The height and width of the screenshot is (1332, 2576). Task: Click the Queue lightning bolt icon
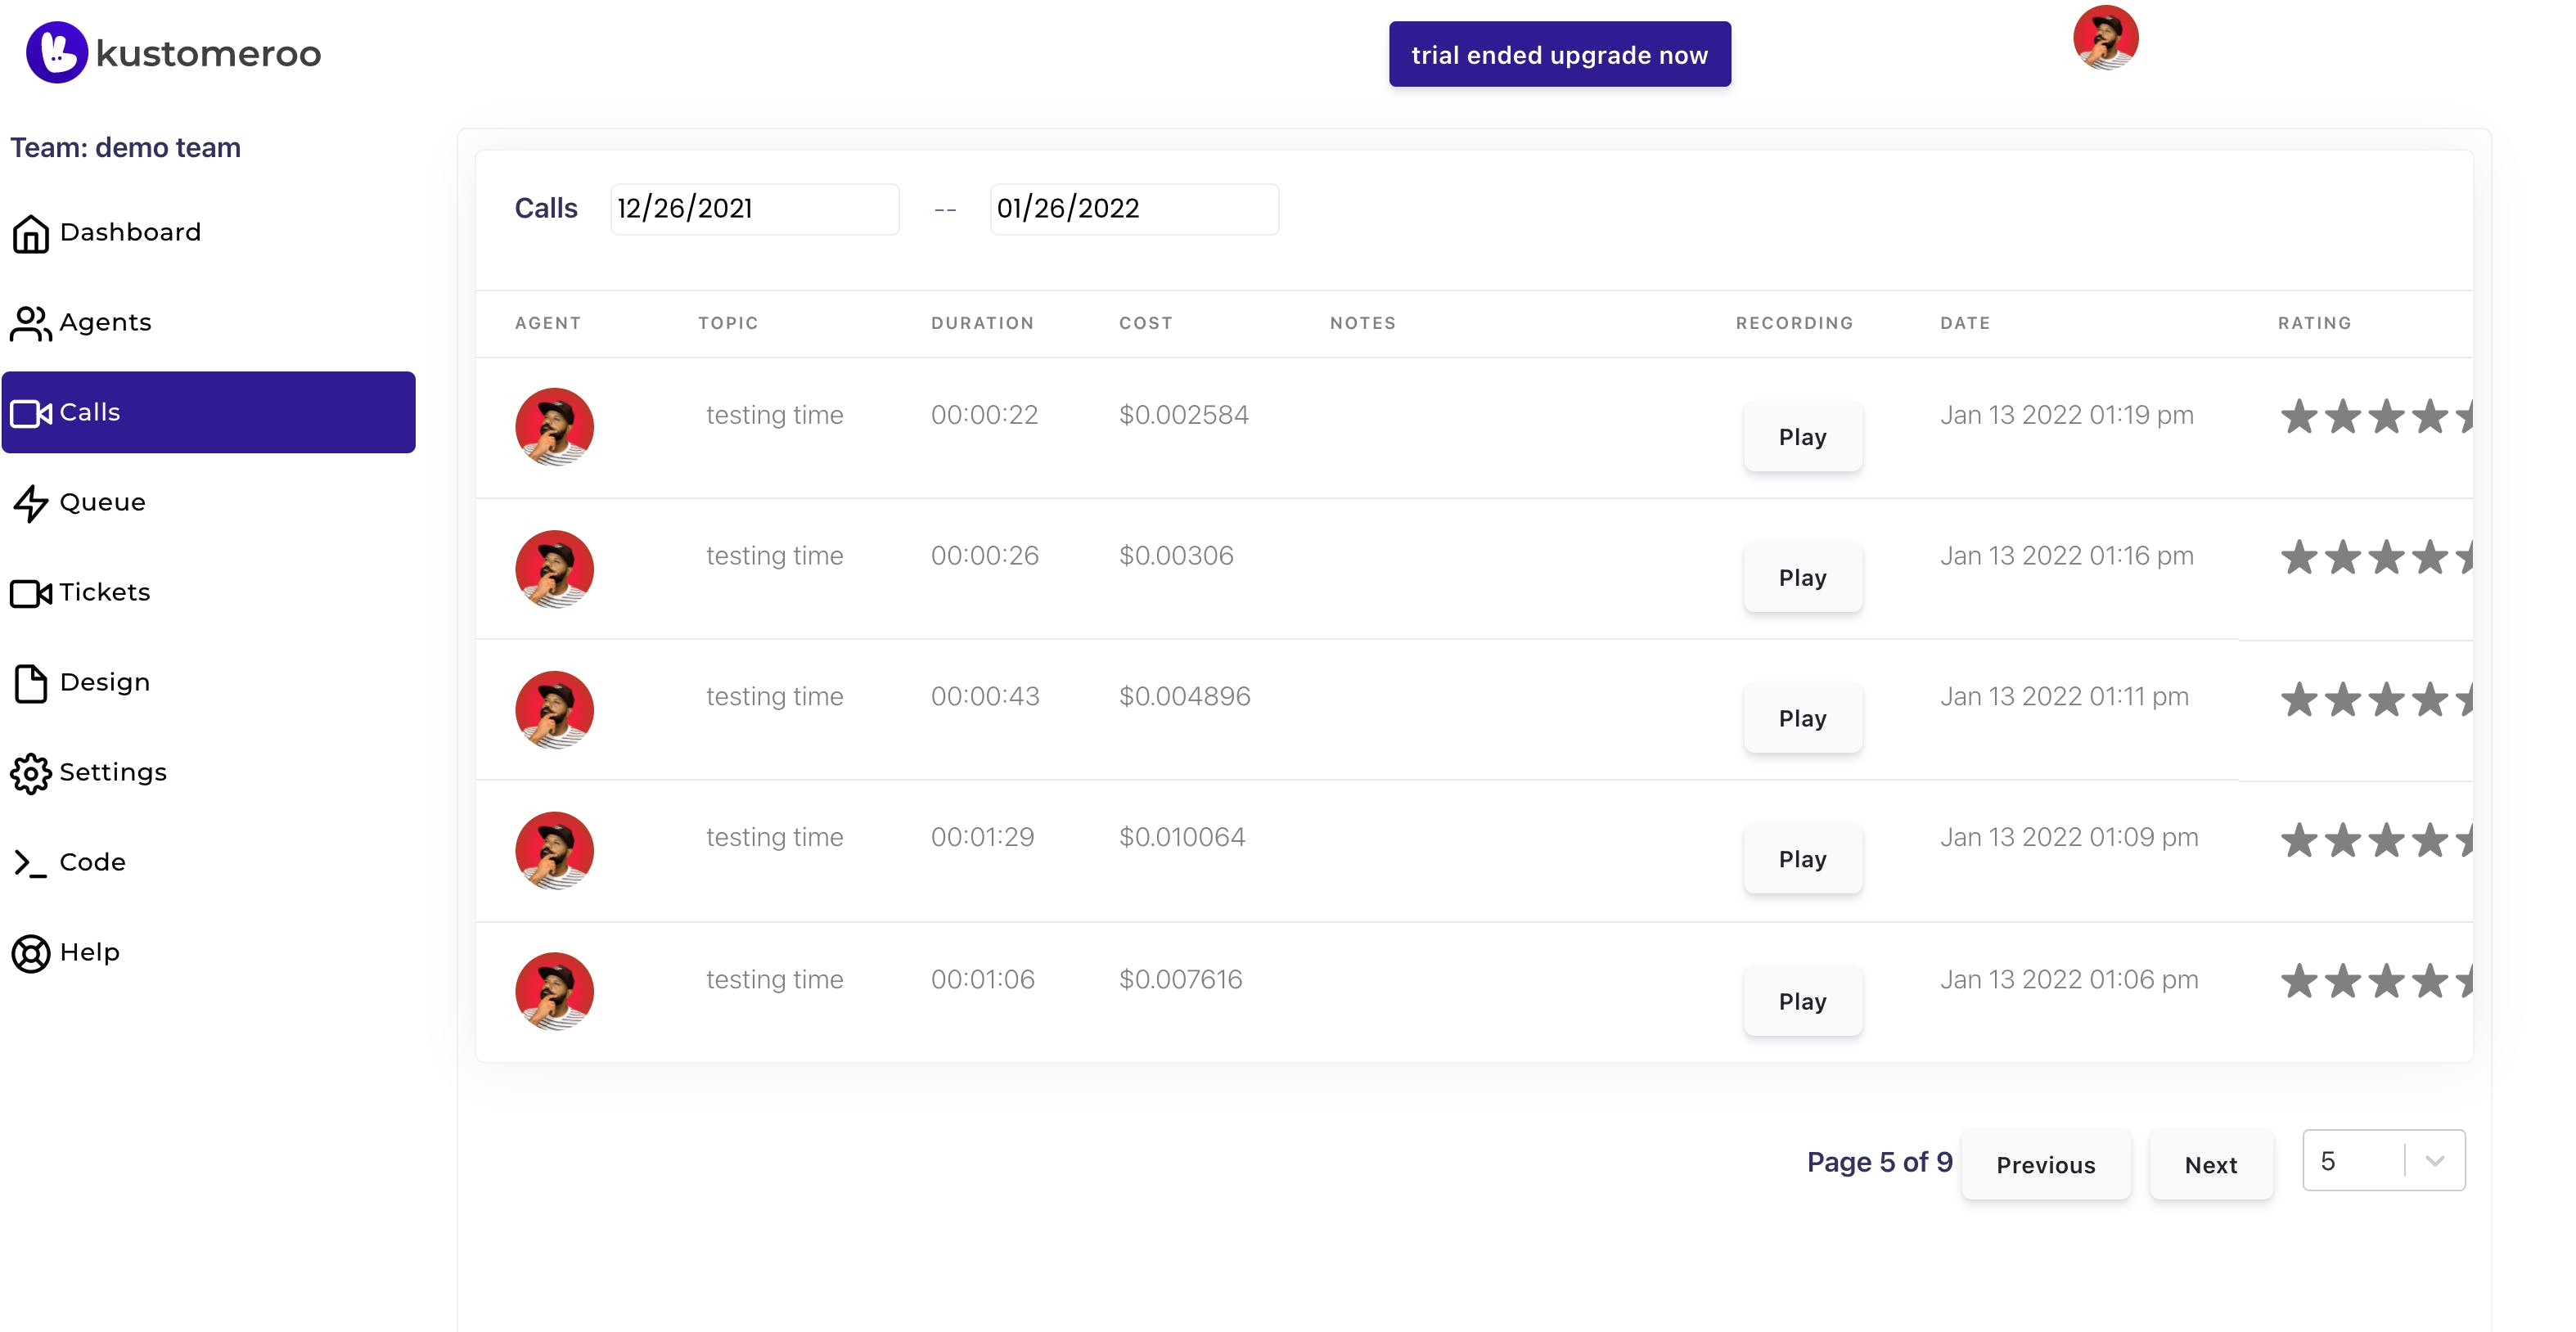[x=30, y=503]
